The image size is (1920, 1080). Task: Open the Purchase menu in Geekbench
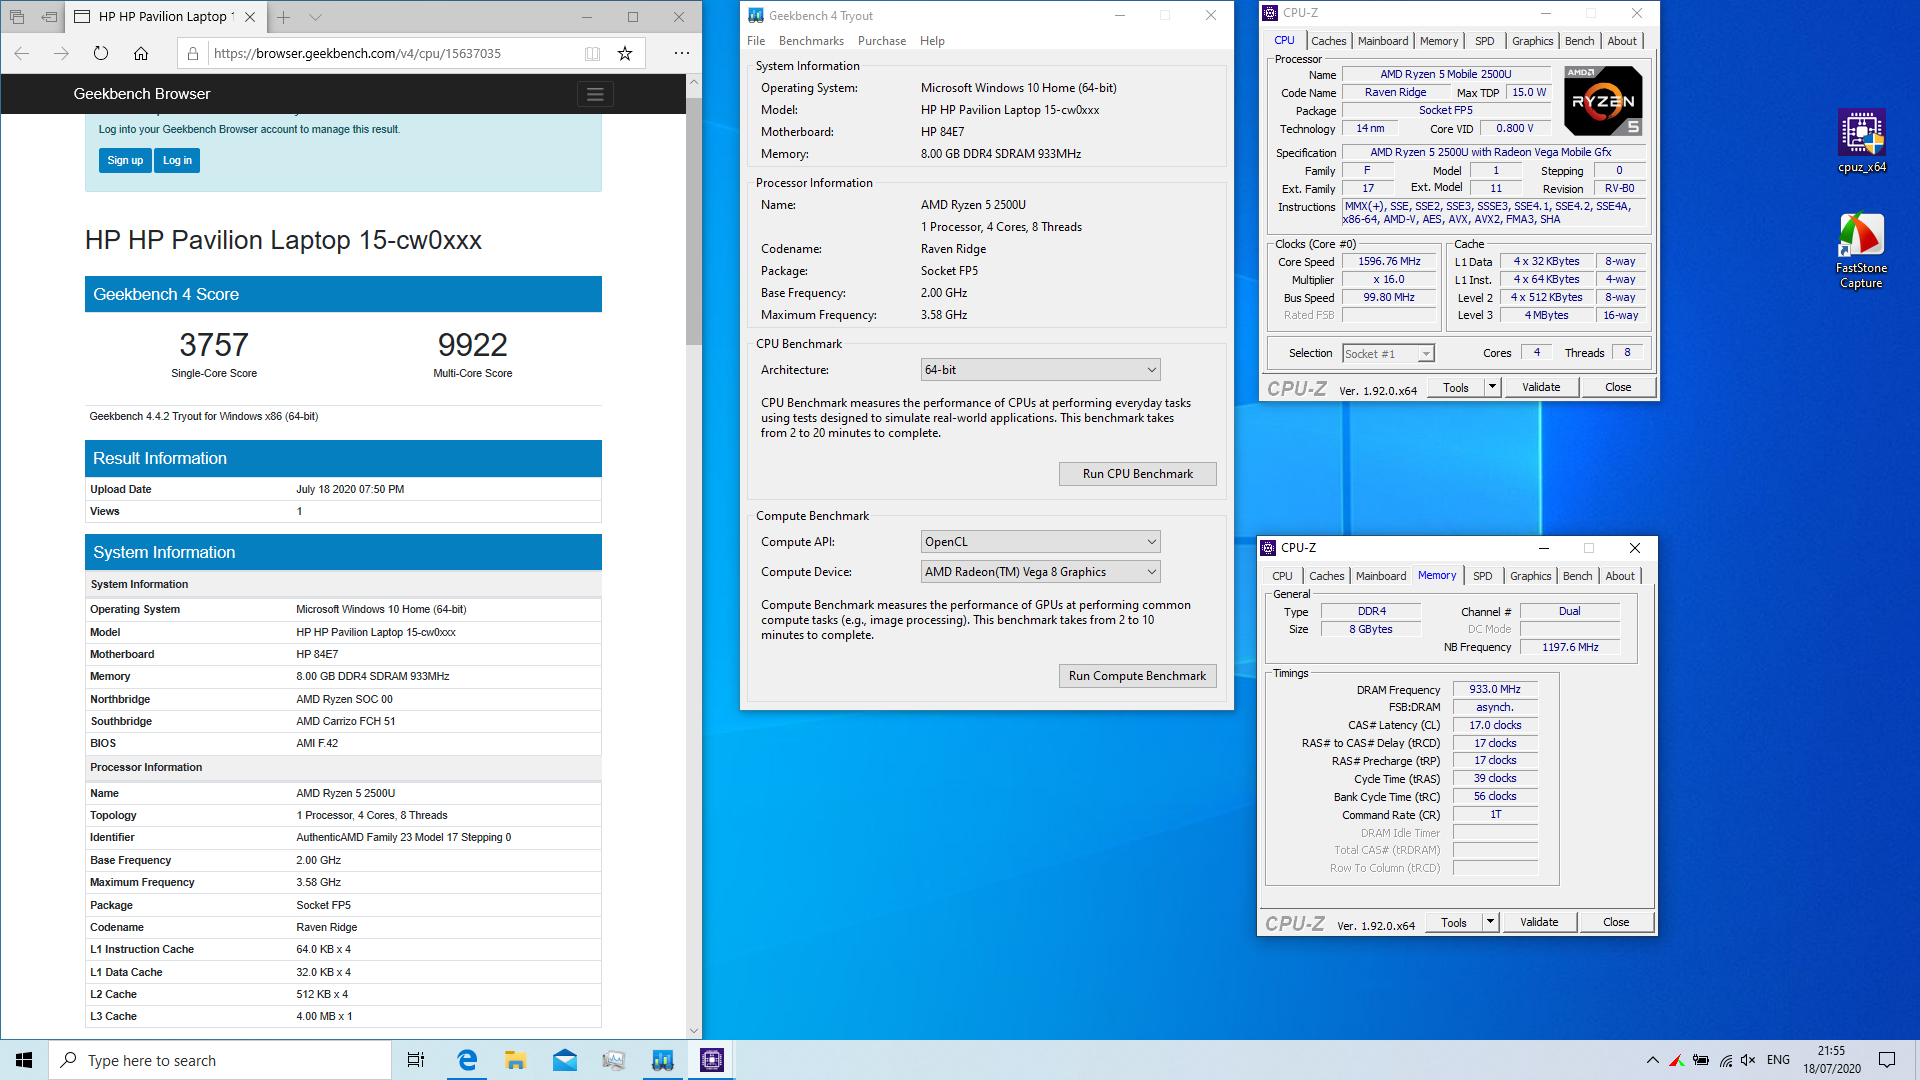[x=882, y=41]
